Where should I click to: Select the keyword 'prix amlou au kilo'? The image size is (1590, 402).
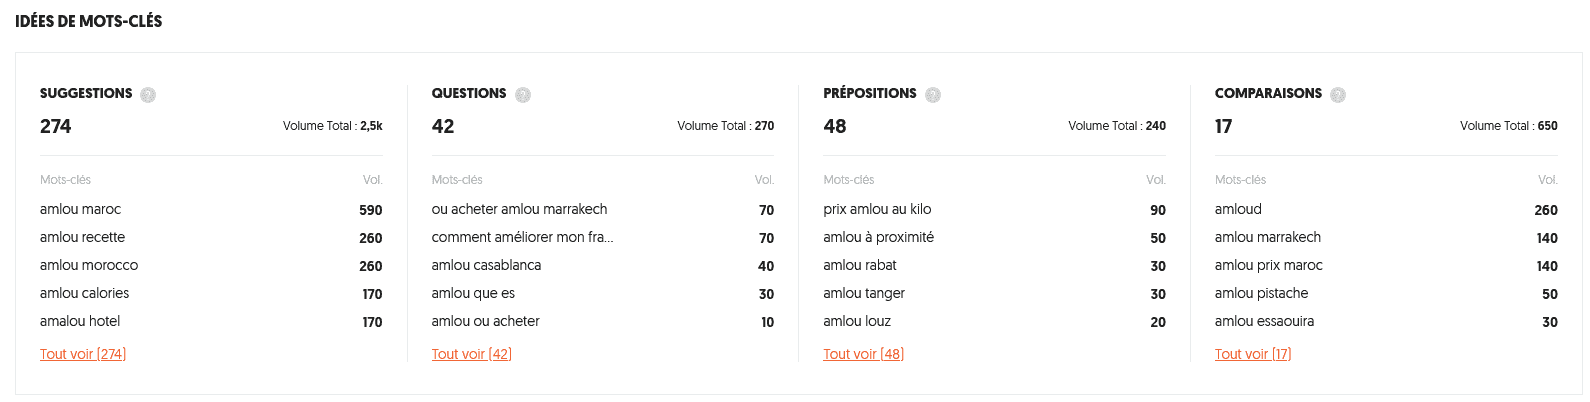coord(877,210)
